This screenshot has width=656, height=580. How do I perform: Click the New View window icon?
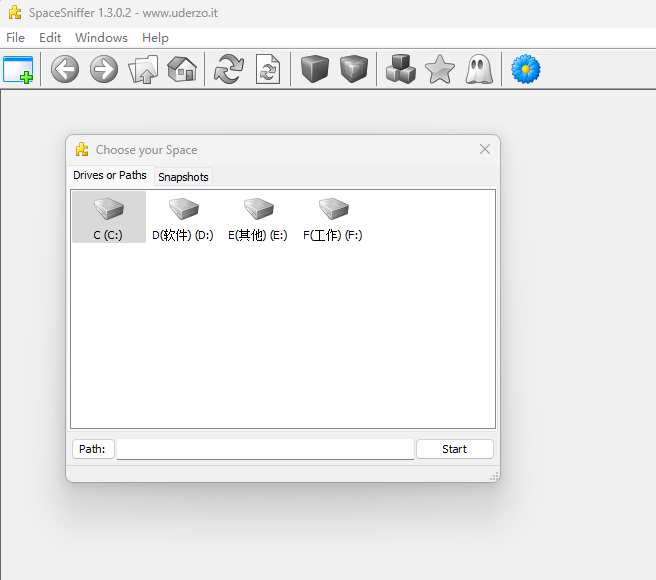[x=18, y=69]
